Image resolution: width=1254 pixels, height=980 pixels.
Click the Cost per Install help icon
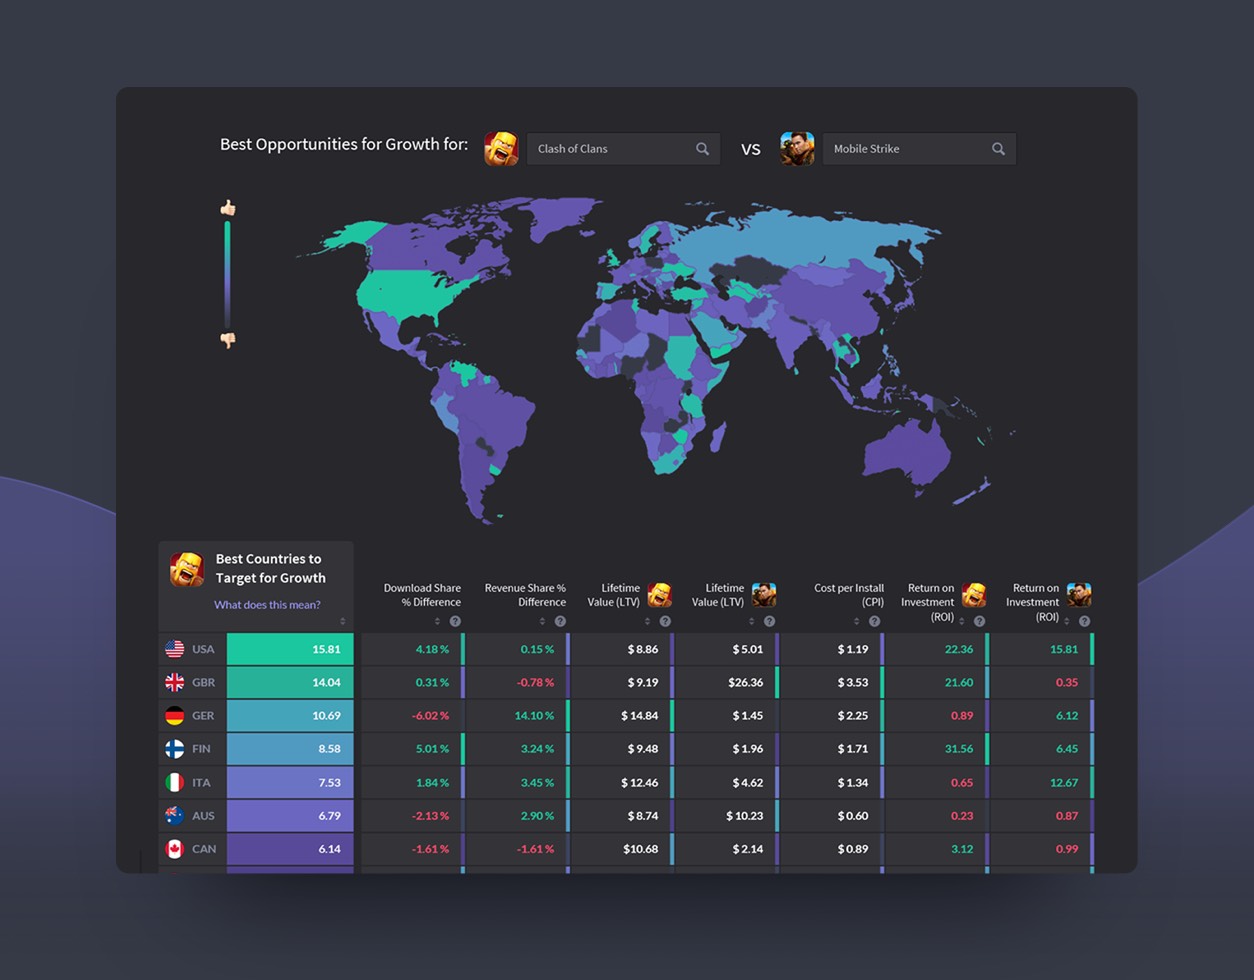click(874, 621)
